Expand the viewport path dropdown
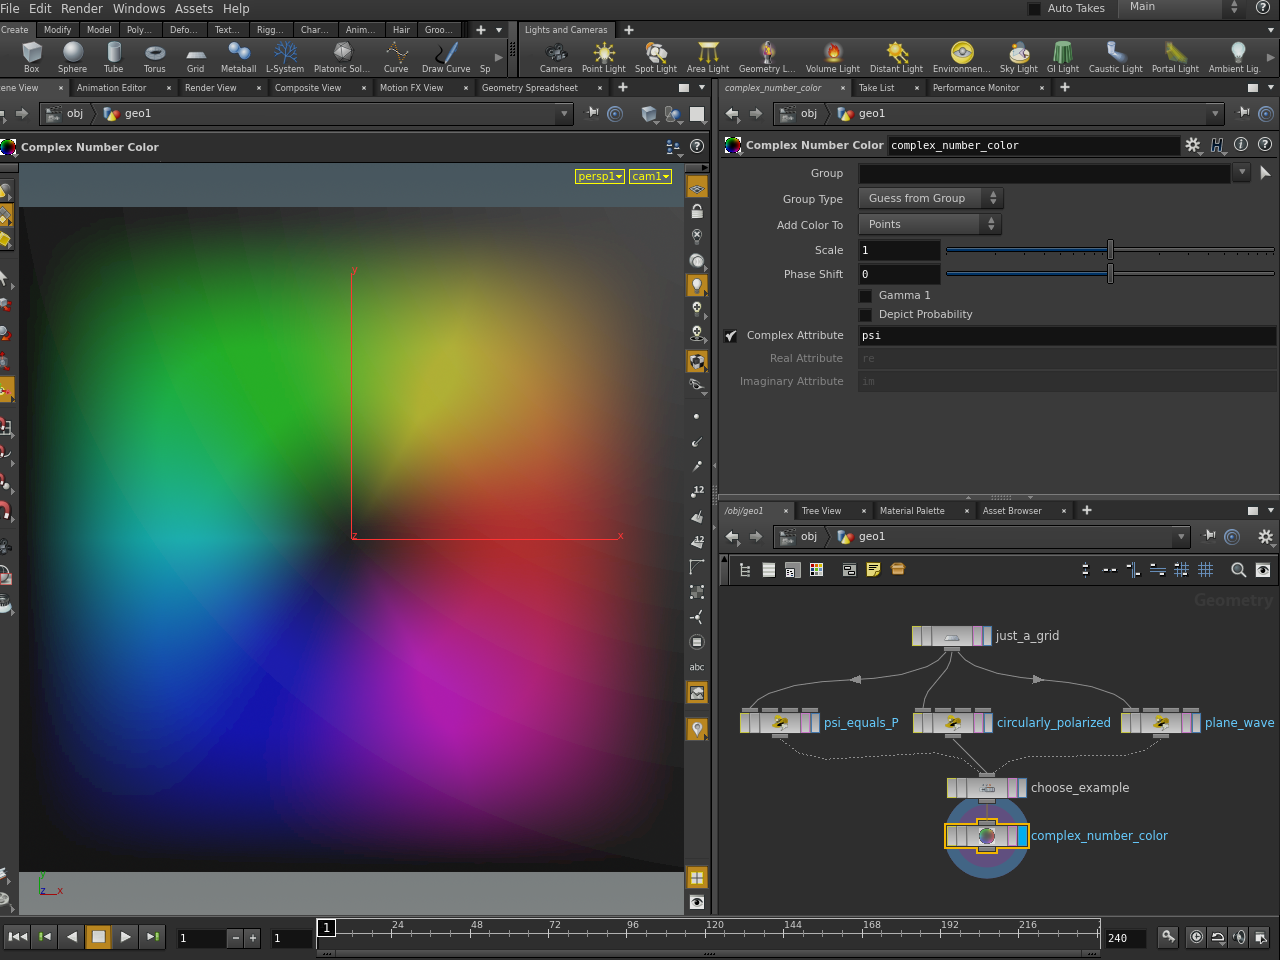Screen dimensions: 1280x960 click(x=564, y=114)
